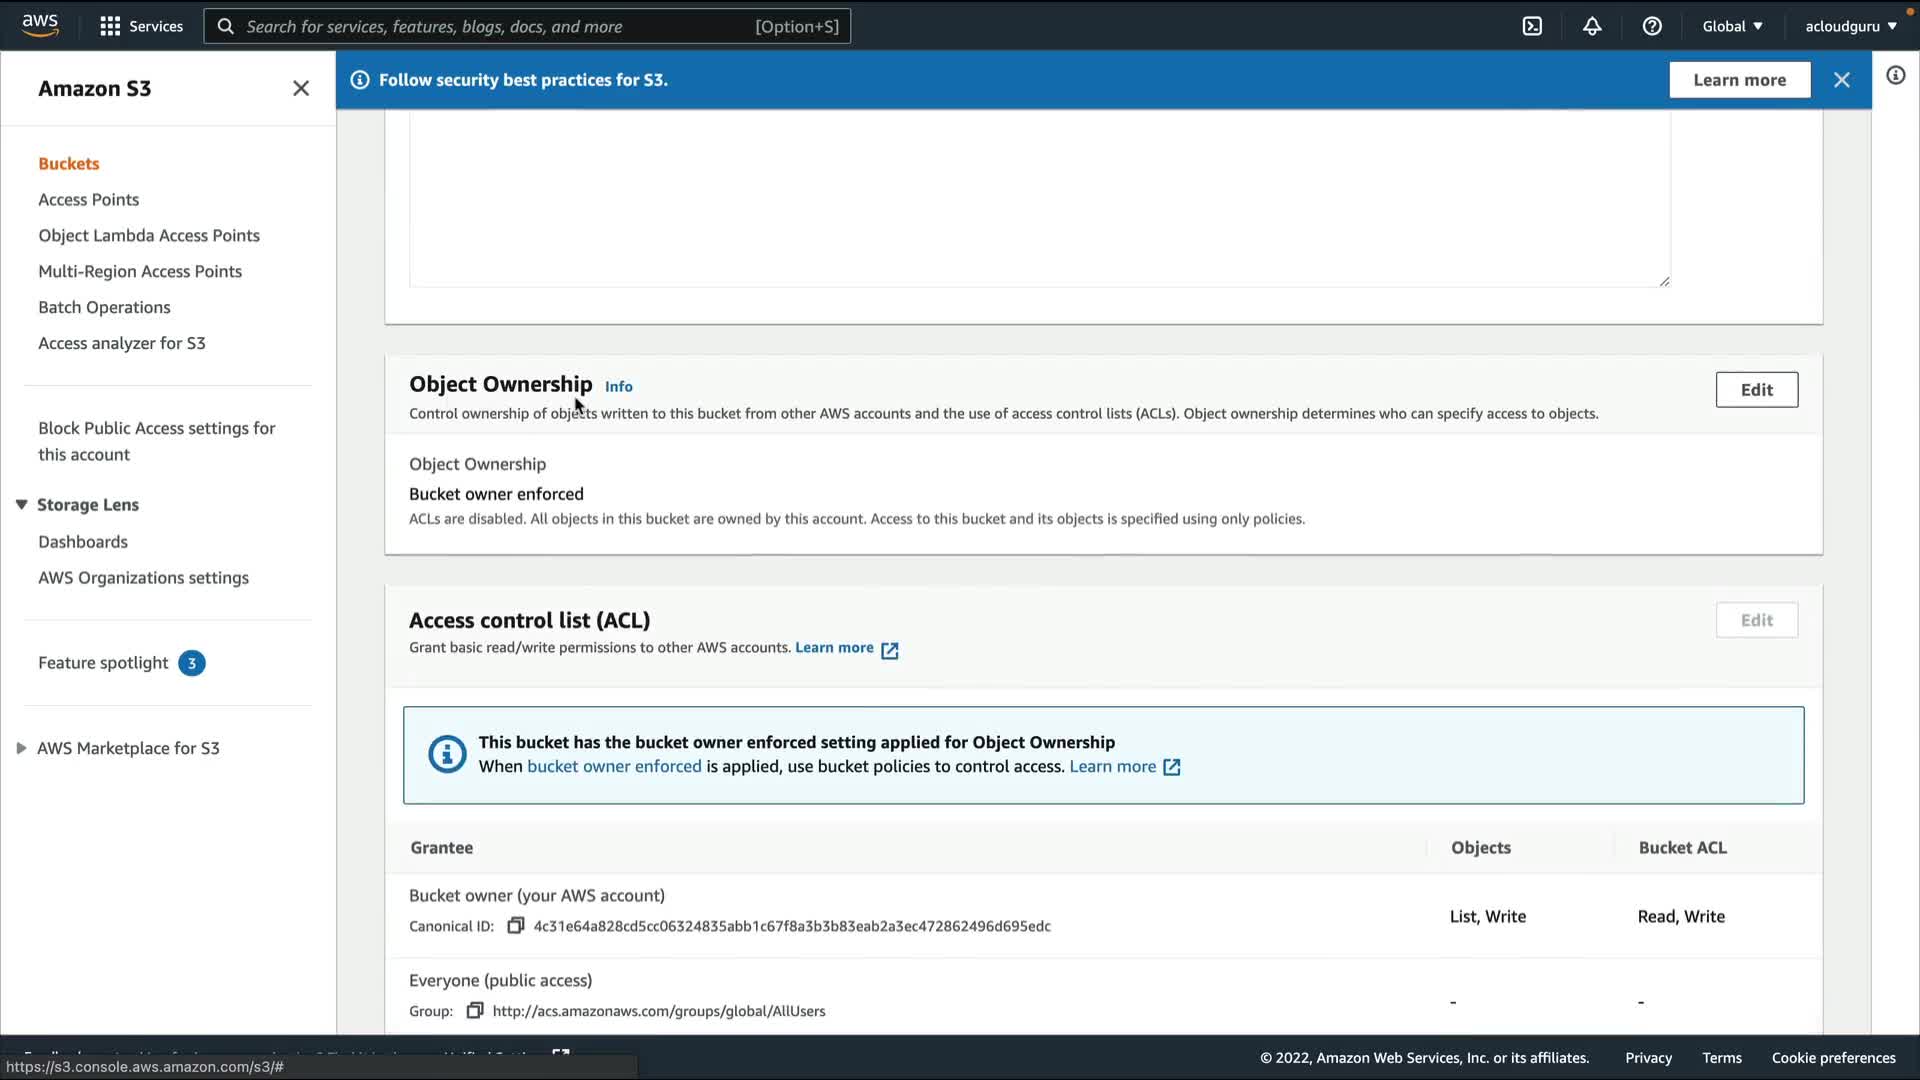
Task: Open the help question-mark icon
Action: click(x=1652, y=26)
